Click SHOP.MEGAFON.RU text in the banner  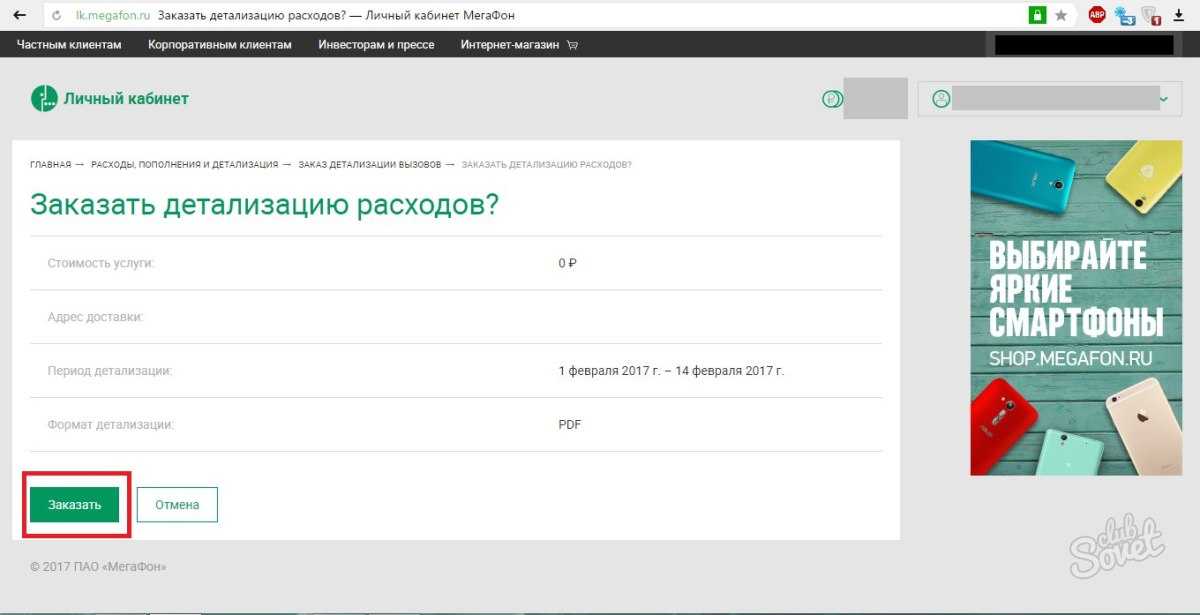[x=1070, y=357]
